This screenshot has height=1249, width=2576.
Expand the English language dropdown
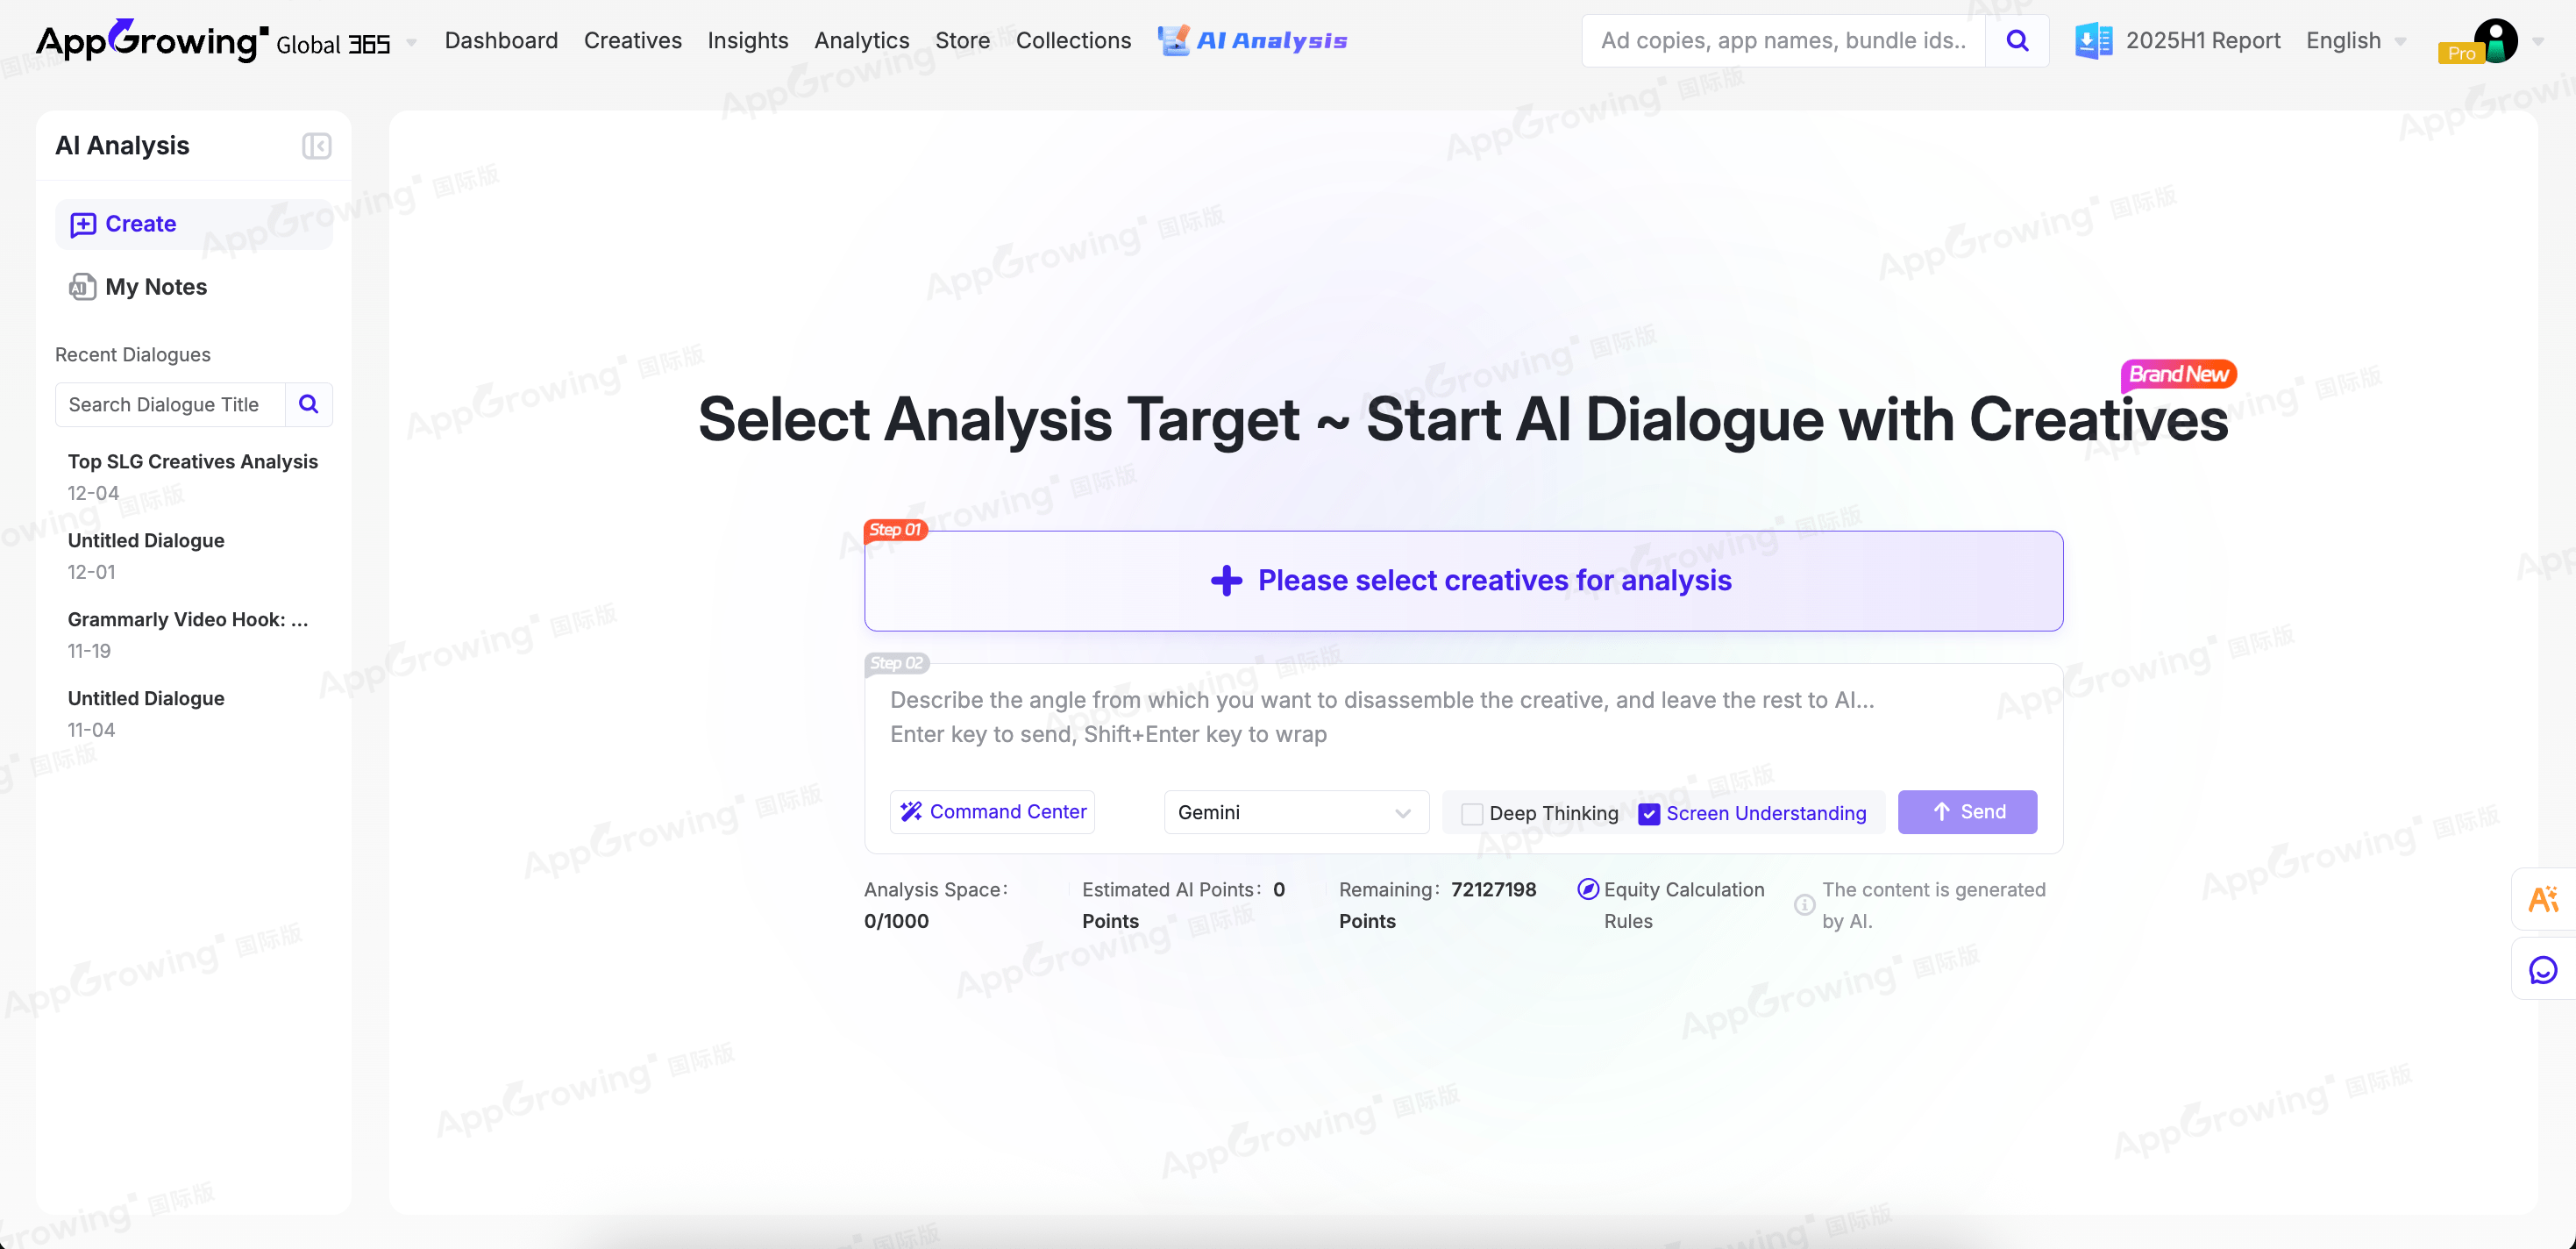pos(2356,41)
